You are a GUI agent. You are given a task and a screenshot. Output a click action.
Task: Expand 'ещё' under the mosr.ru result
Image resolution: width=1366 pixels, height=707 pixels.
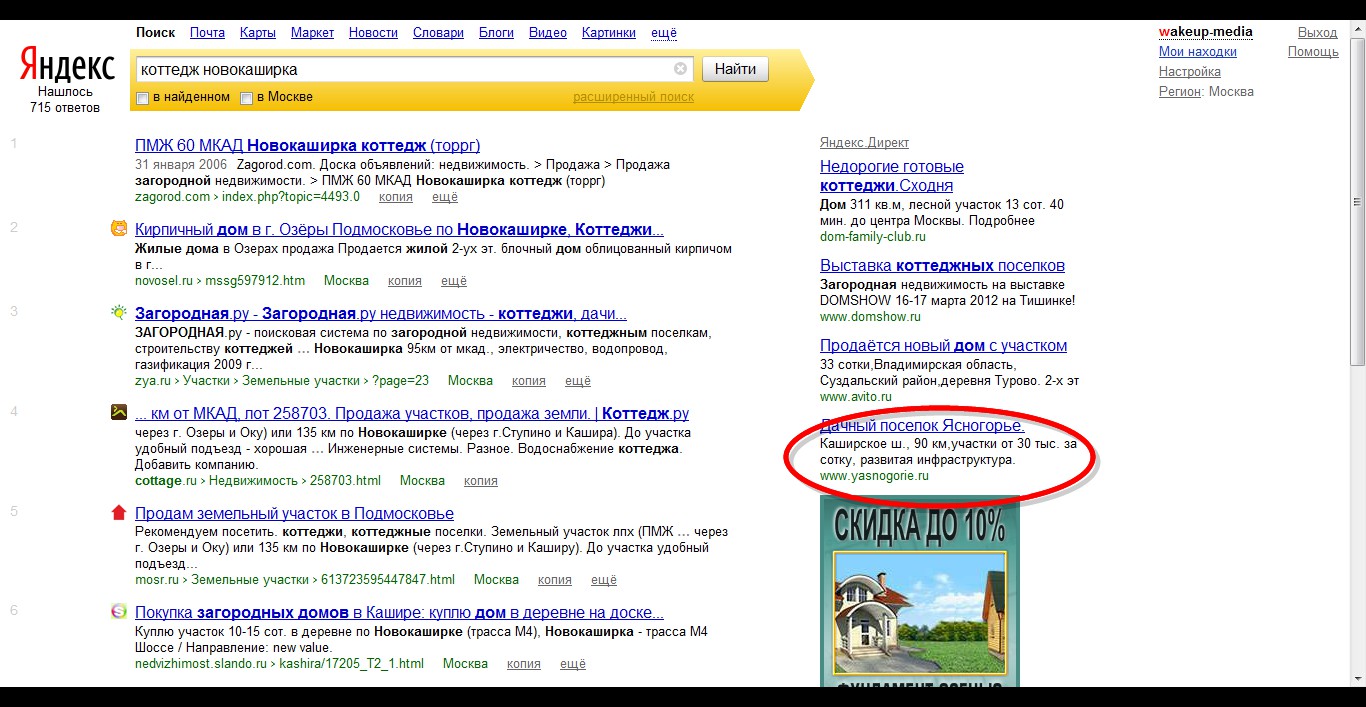pos(604,580)
